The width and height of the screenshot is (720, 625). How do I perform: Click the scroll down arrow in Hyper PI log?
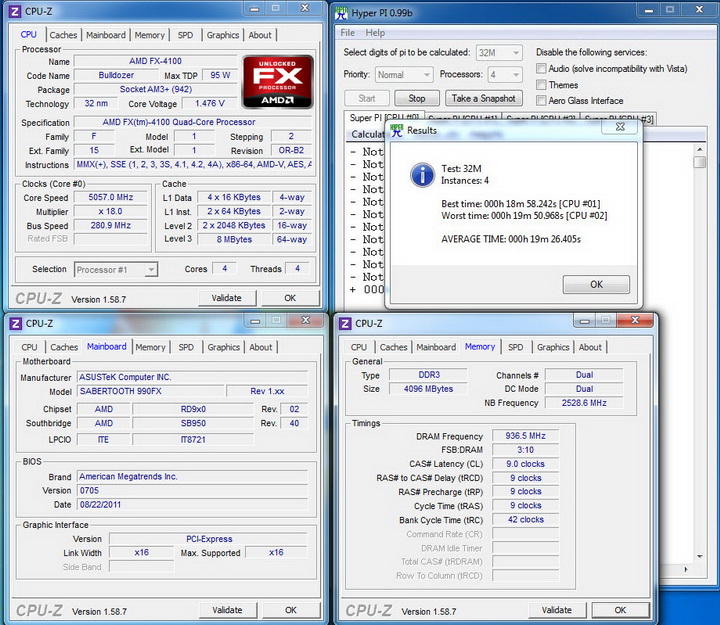coord(699,556)
